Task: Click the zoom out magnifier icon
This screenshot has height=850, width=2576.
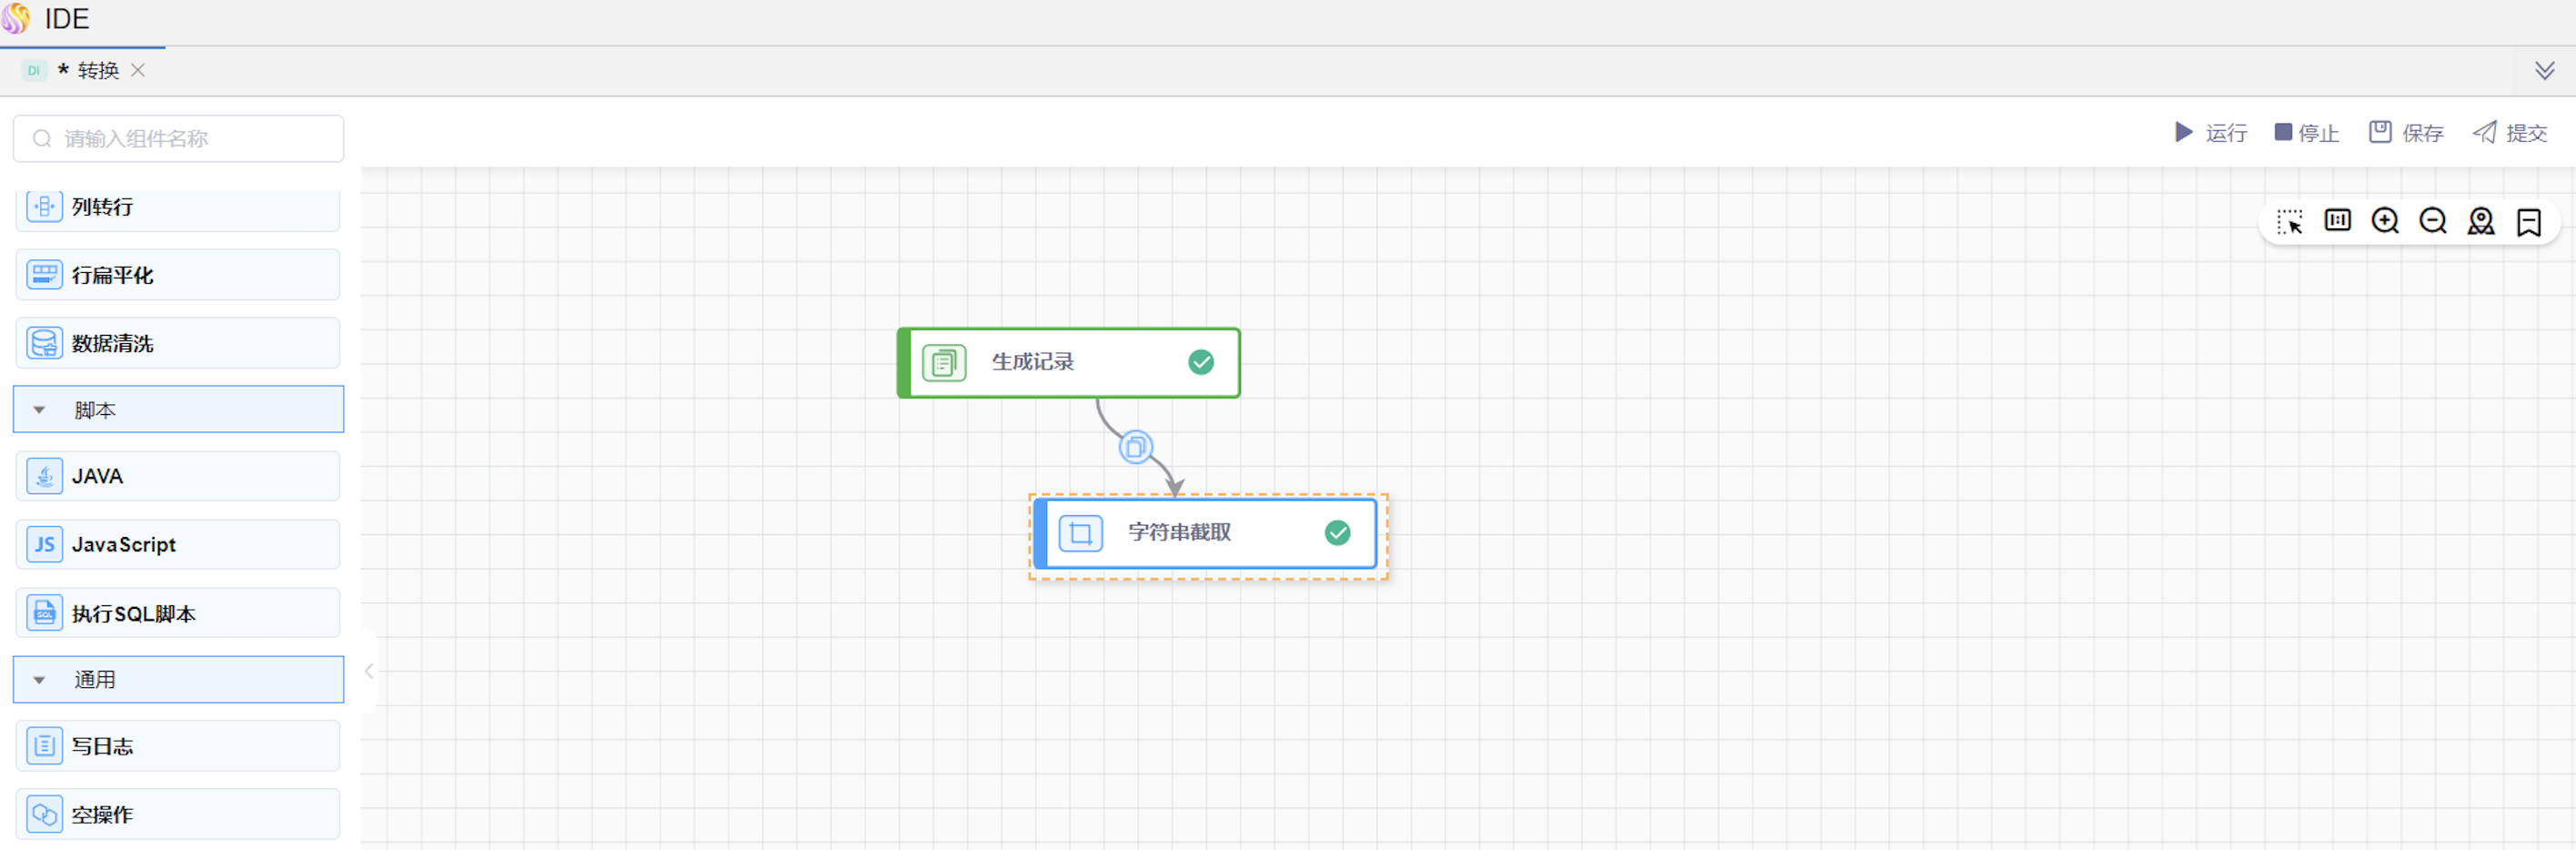Action: pos(2432,221)
